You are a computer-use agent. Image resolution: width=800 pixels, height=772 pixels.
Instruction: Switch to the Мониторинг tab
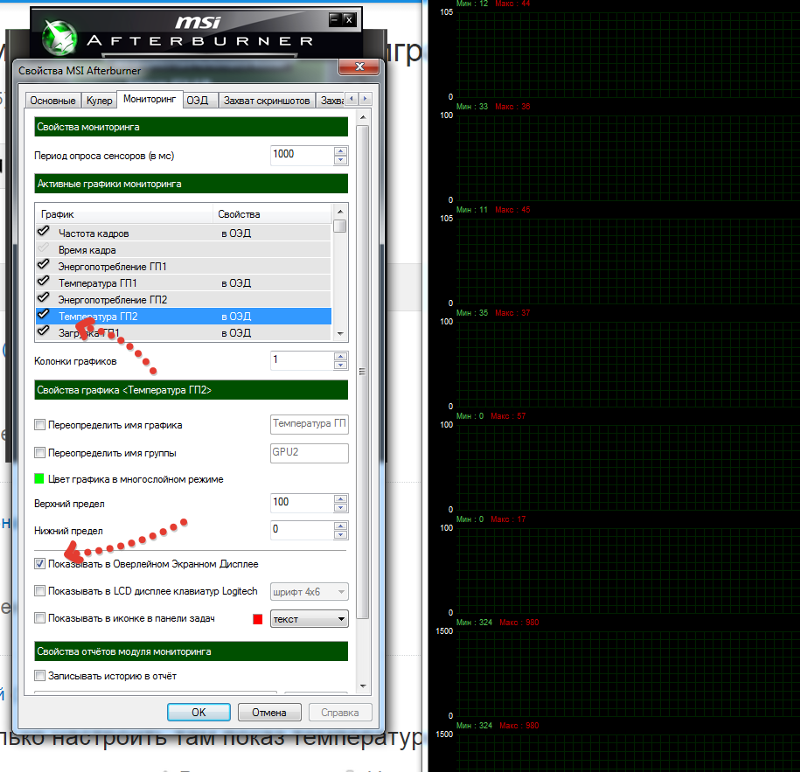click(x=149, y=99)
